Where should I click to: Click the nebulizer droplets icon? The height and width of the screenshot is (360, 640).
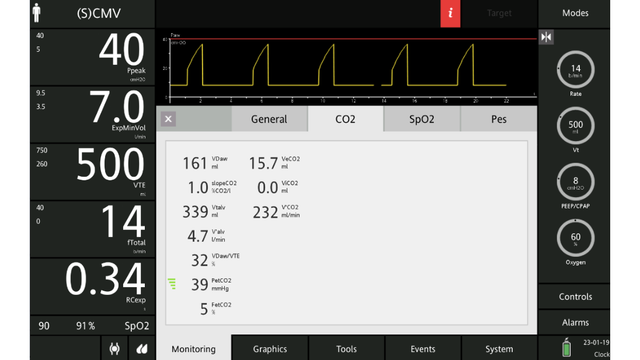coord(142,349)
